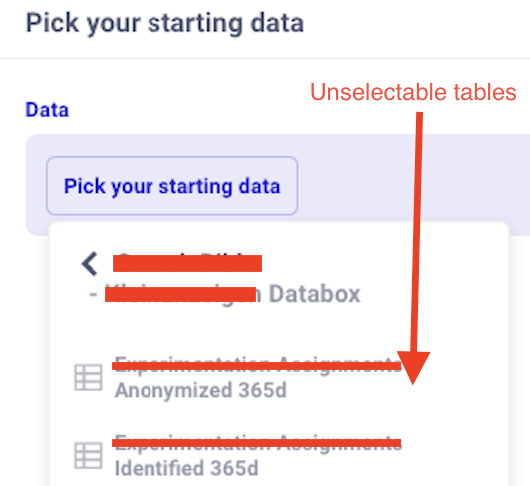Click the struck-through table name above Anonymized 365d
This screenshot has width=530, height=486.
point(257,366)
